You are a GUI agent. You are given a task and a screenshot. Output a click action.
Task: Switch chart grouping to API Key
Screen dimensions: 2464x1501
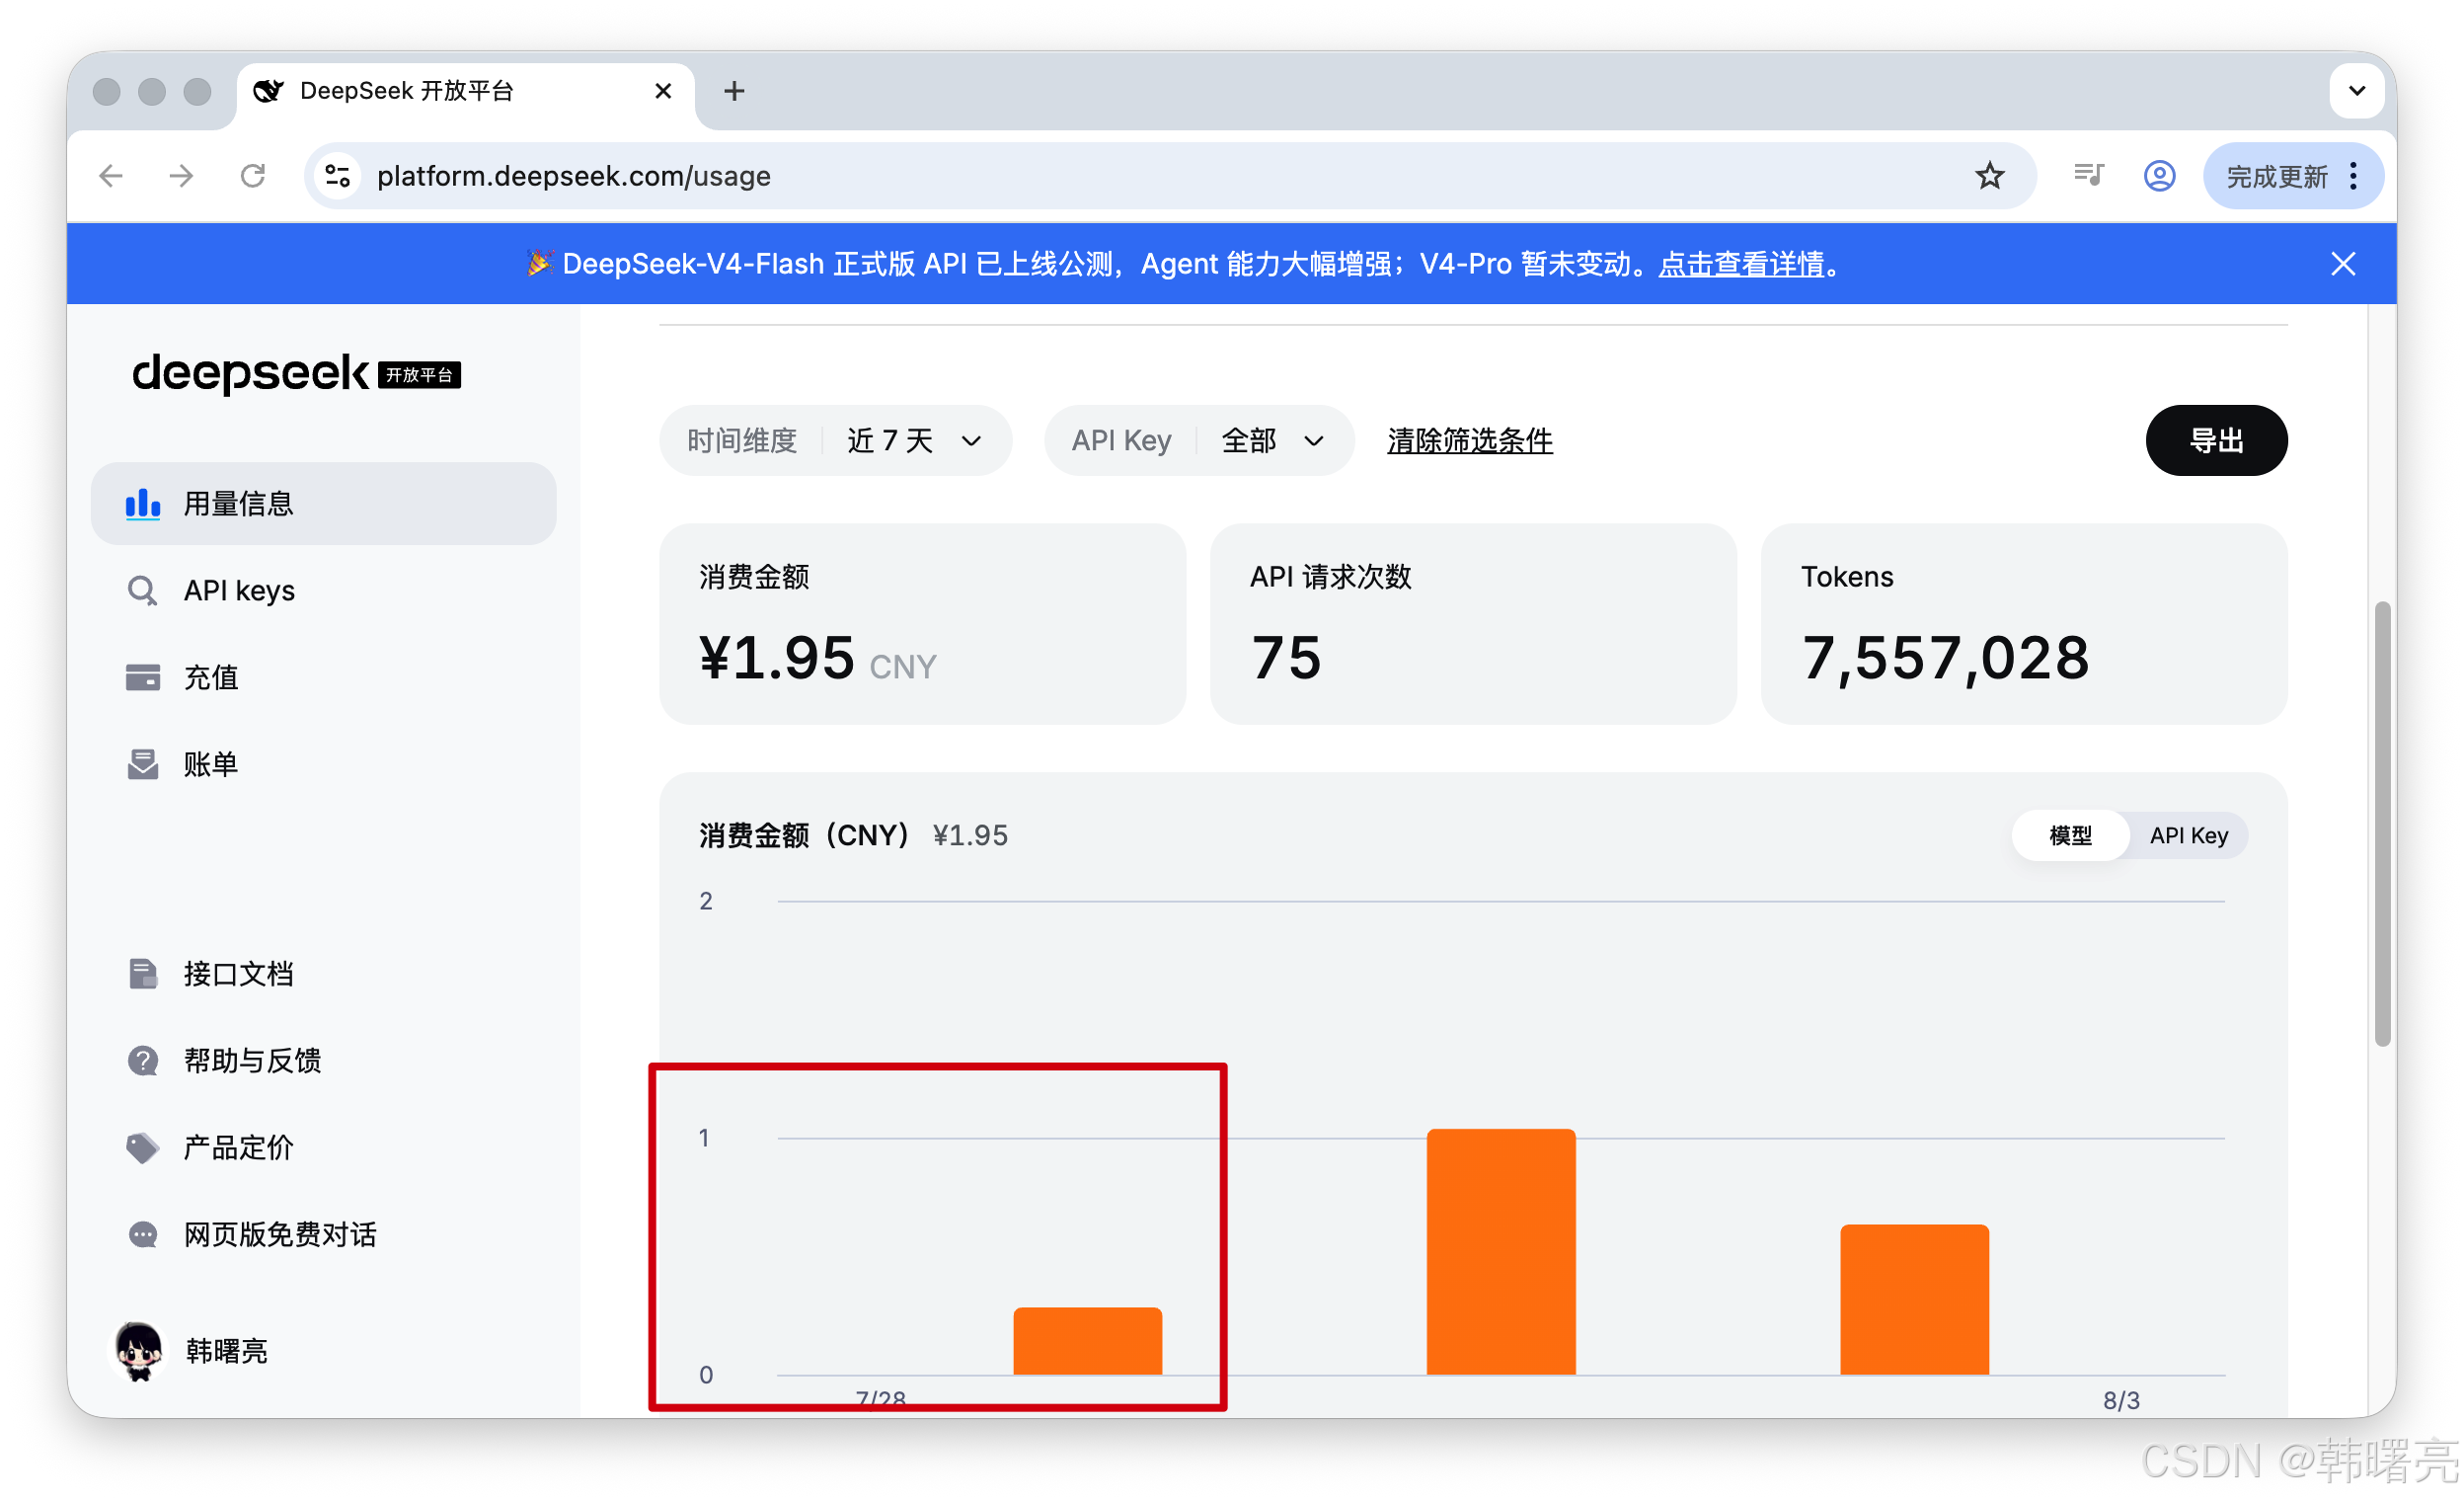pos(2188,835)
